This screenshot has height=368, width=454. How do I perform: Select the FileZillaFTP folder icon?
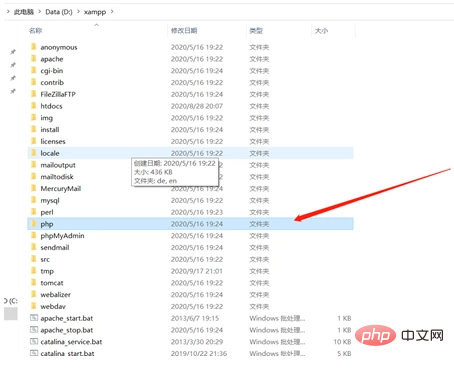[x=33, y=94]
